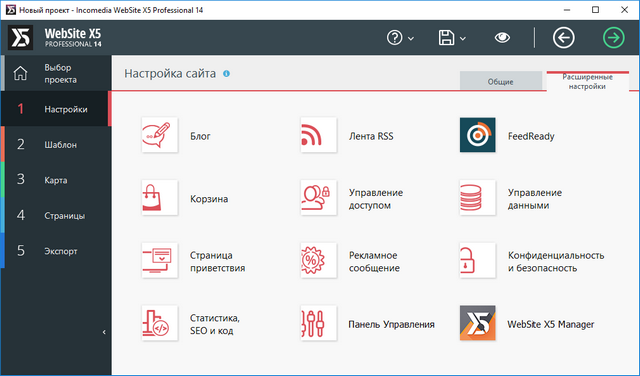Open the shopping cart (Корзина) icon
The height and width of the screenshot is (376, 640).
pos(160,198)
